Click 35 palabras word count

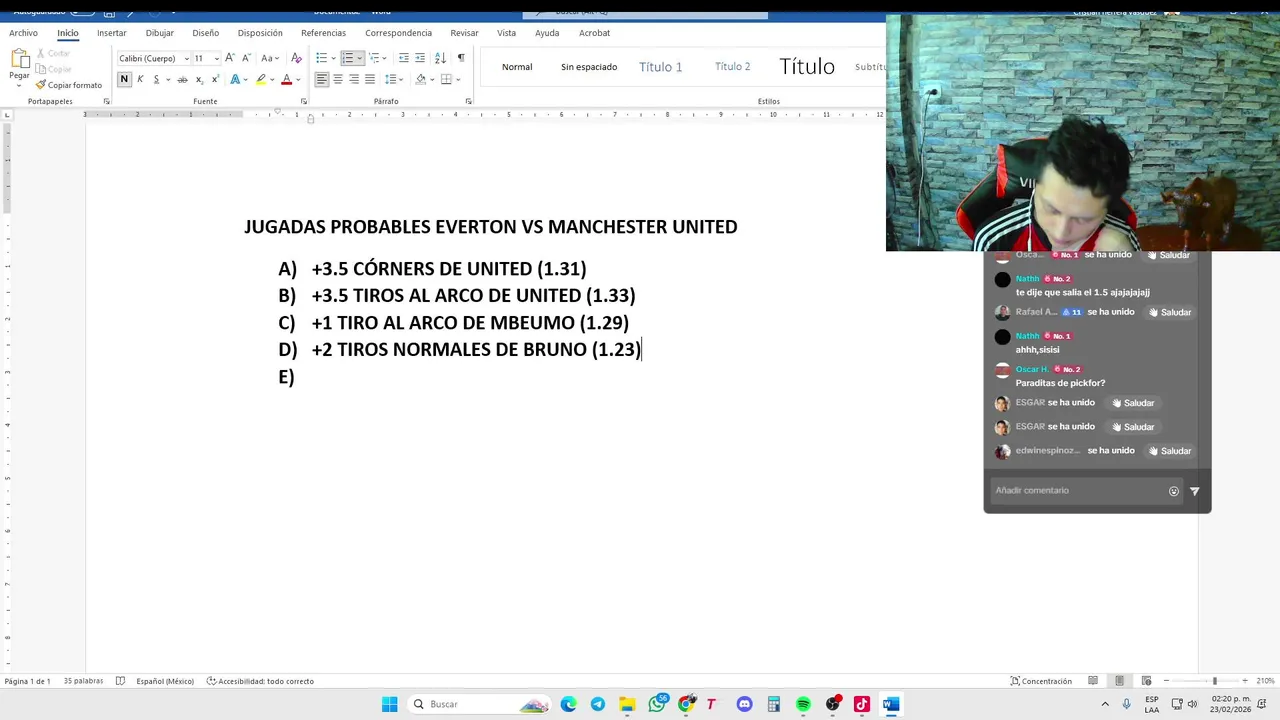click(x=83, y=681)
